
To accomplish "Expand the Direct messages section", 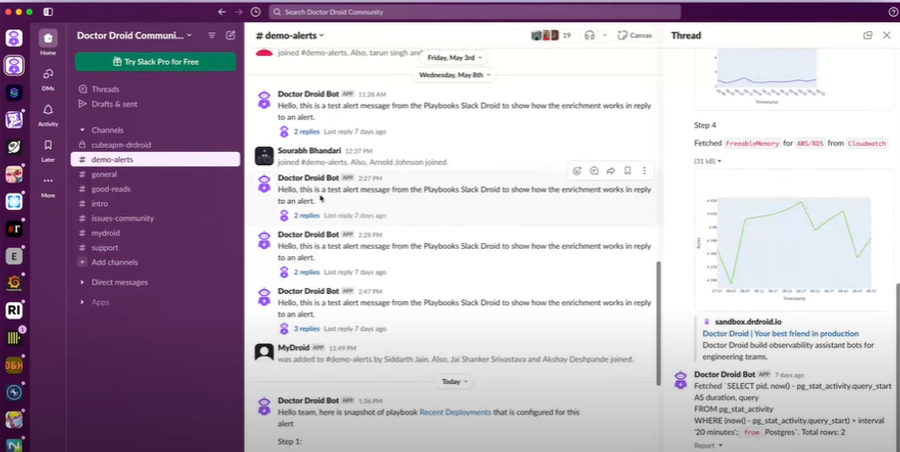I will 82,283.
